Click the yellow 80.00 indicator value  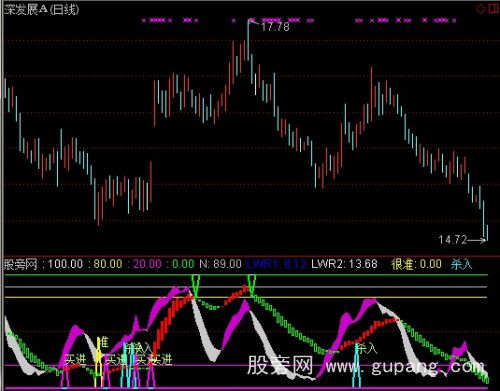[x=108, y=264]
